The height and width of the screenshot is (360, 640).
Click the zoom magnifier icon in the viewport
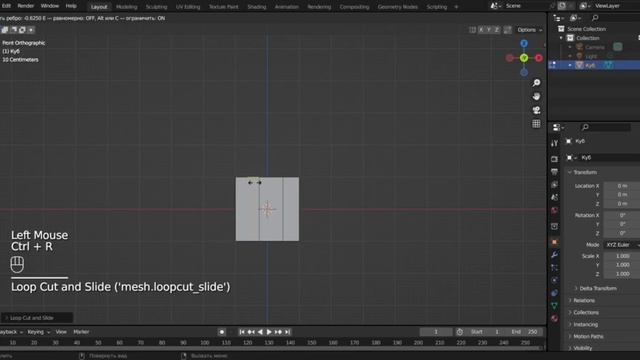pyautogui.click(x=536, y=83)
